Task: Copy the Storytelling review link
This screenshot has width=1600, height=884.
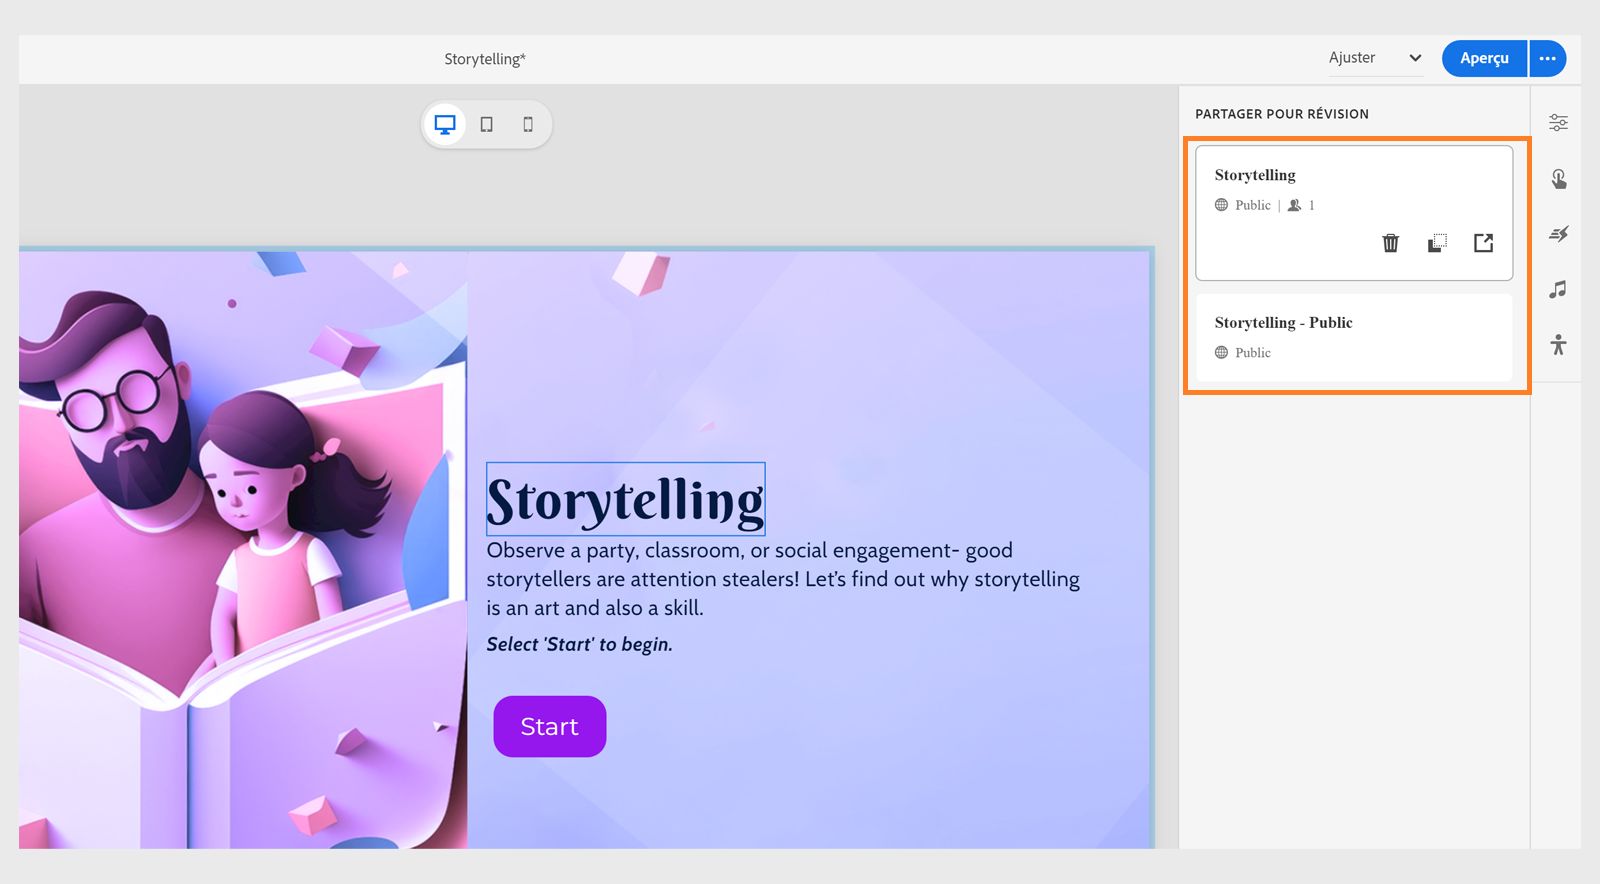Action: point(1437,243)
